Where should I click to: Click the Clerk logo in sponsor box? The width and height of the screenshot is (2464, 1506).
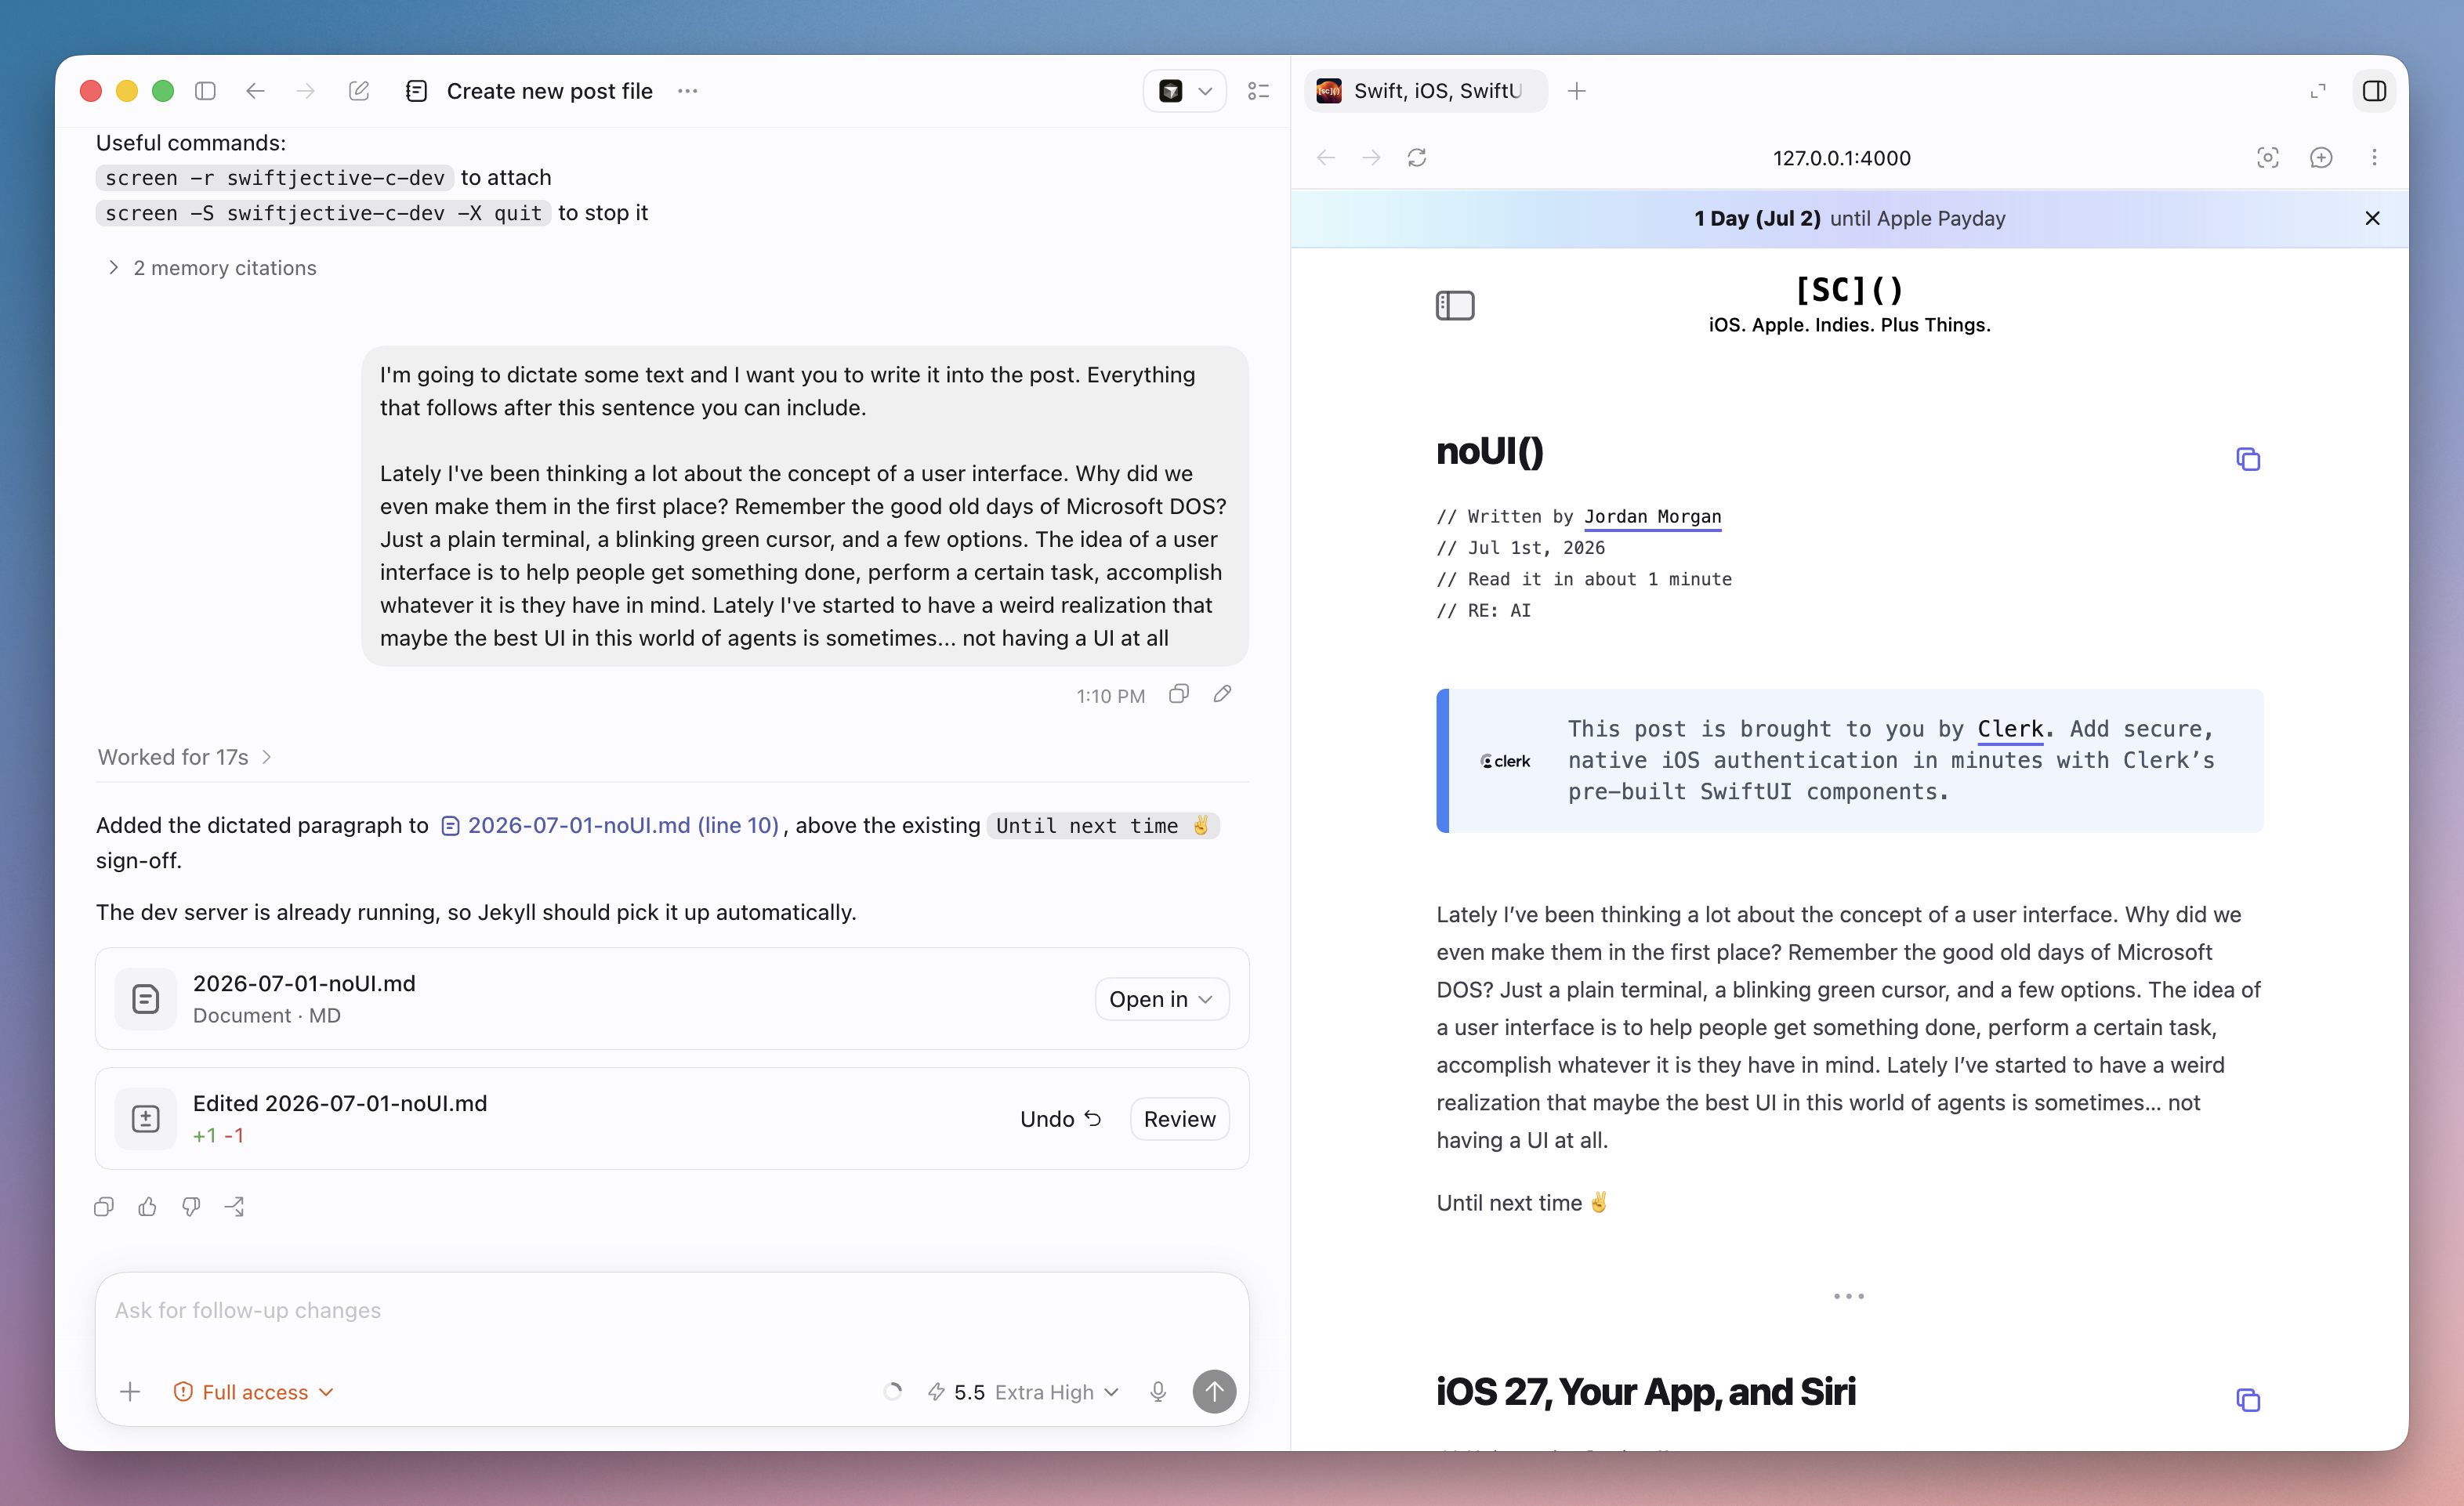click(x=1505, y=761)
